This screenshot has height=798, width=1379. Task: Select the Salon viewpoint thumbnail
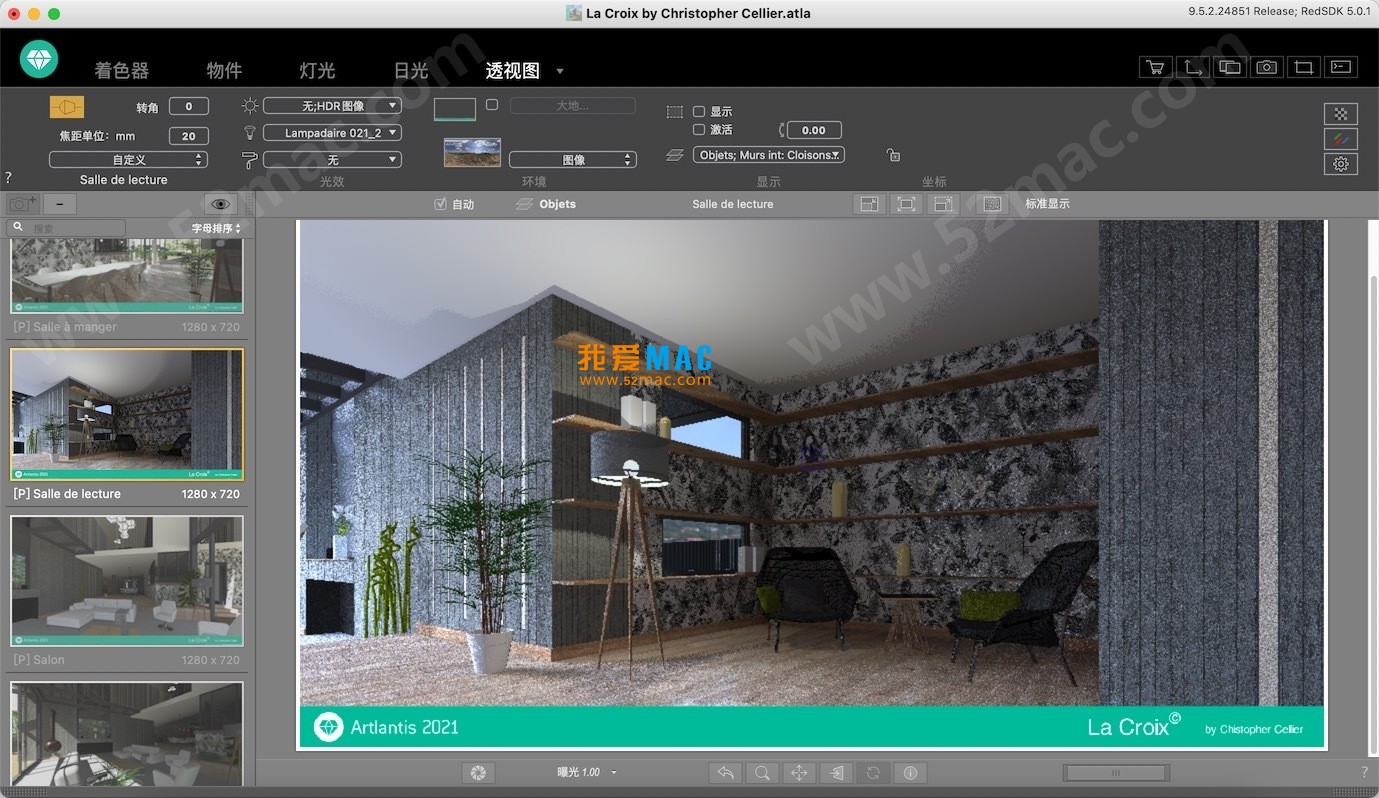127,581
